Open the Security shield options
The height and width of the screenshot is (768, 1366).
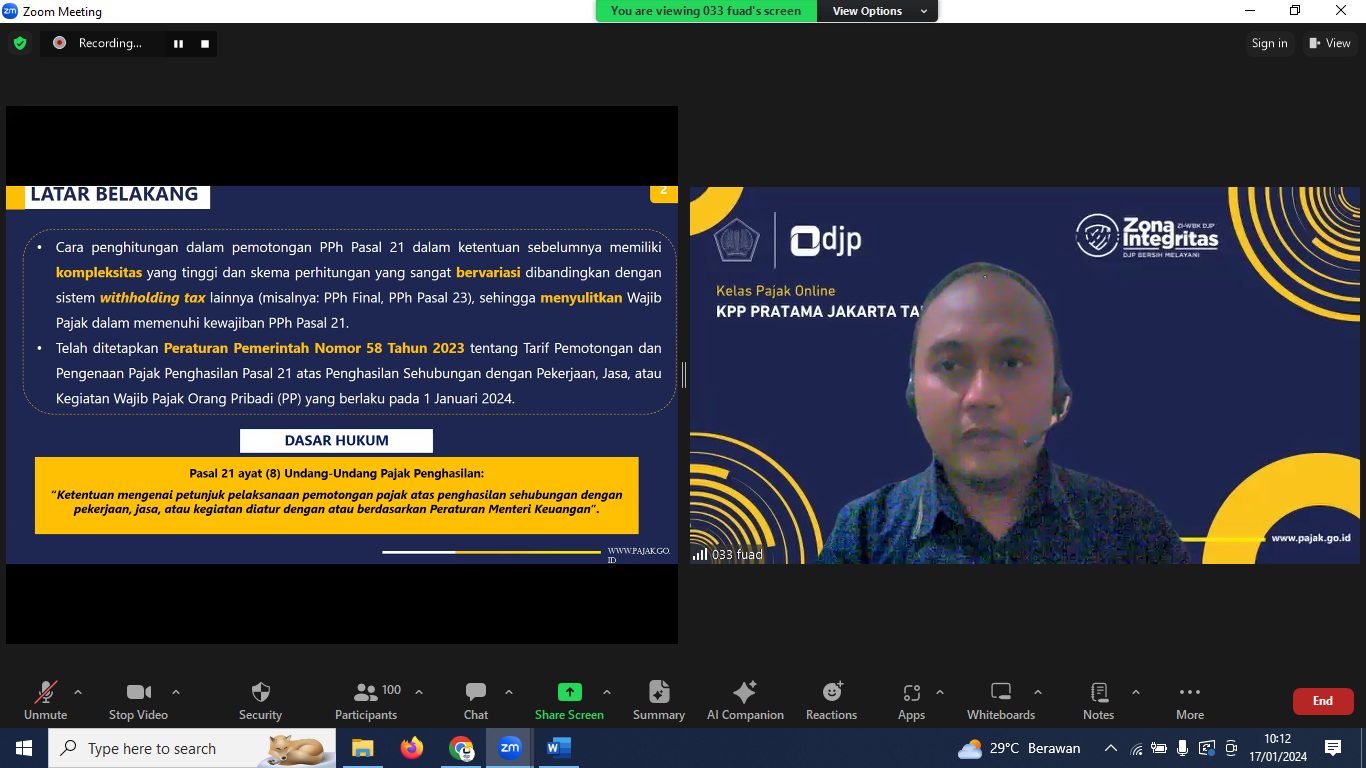click(x=260, y=700)
